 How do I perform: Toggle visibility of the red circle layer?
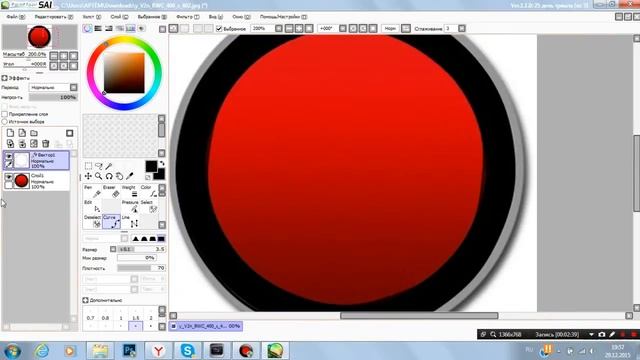coord(8,177)
